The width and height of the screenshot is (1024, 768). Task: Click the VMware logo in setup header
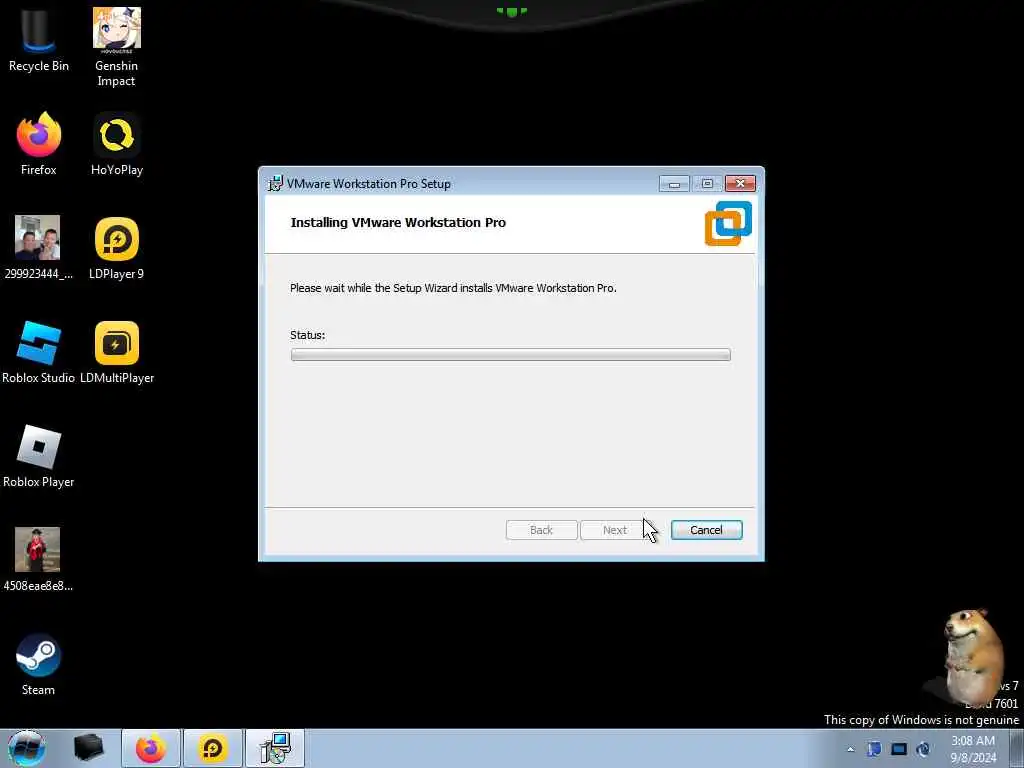point(728,223)
